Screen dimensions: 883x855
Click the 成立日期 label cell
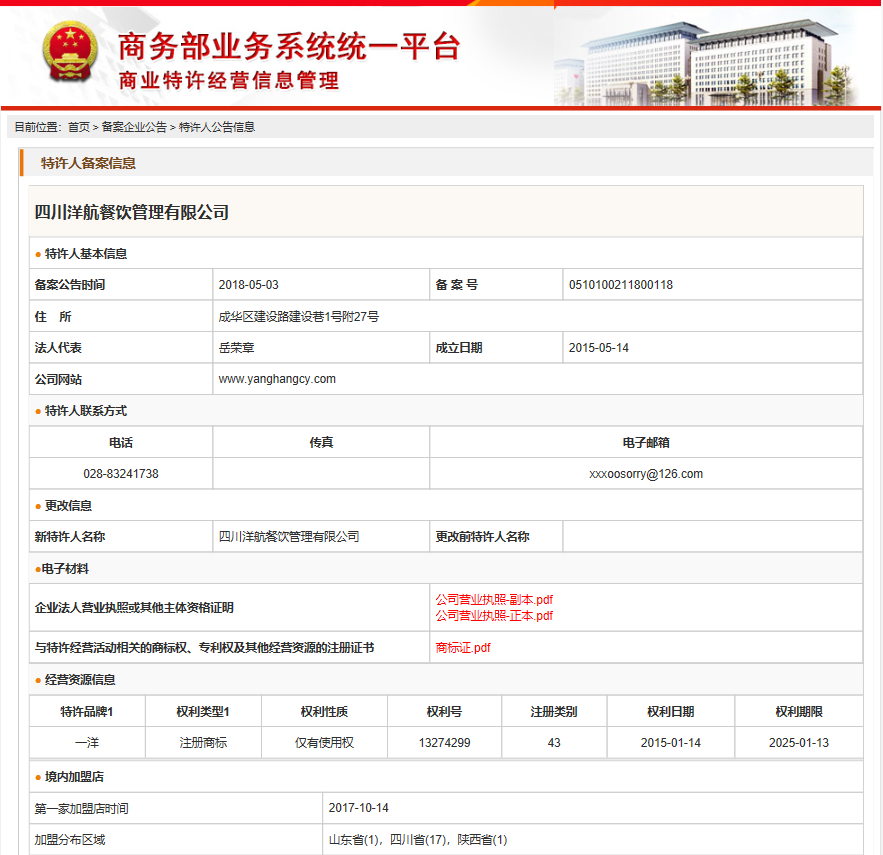pos(496,348)
